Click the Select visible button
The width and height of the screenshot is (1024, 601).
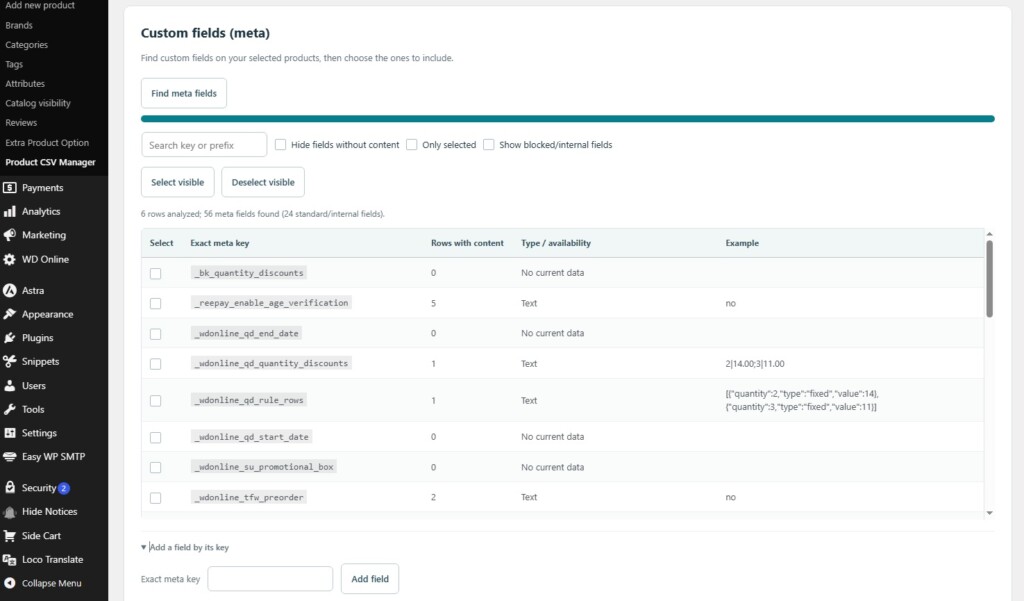click(178, 182)
